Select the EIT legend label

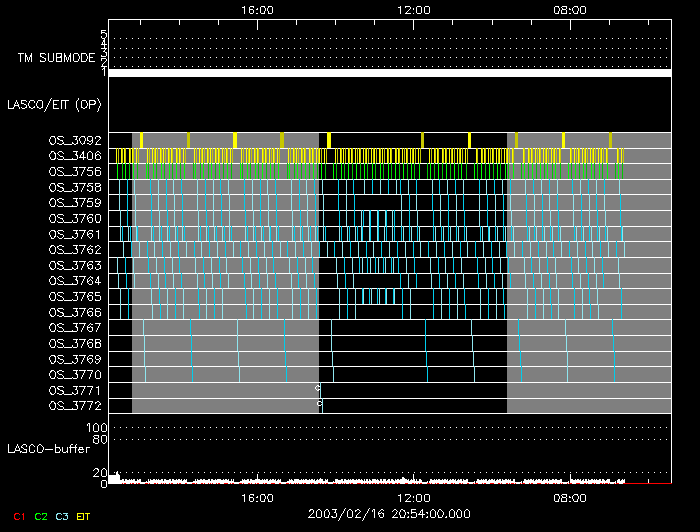[x=84, y=515]
